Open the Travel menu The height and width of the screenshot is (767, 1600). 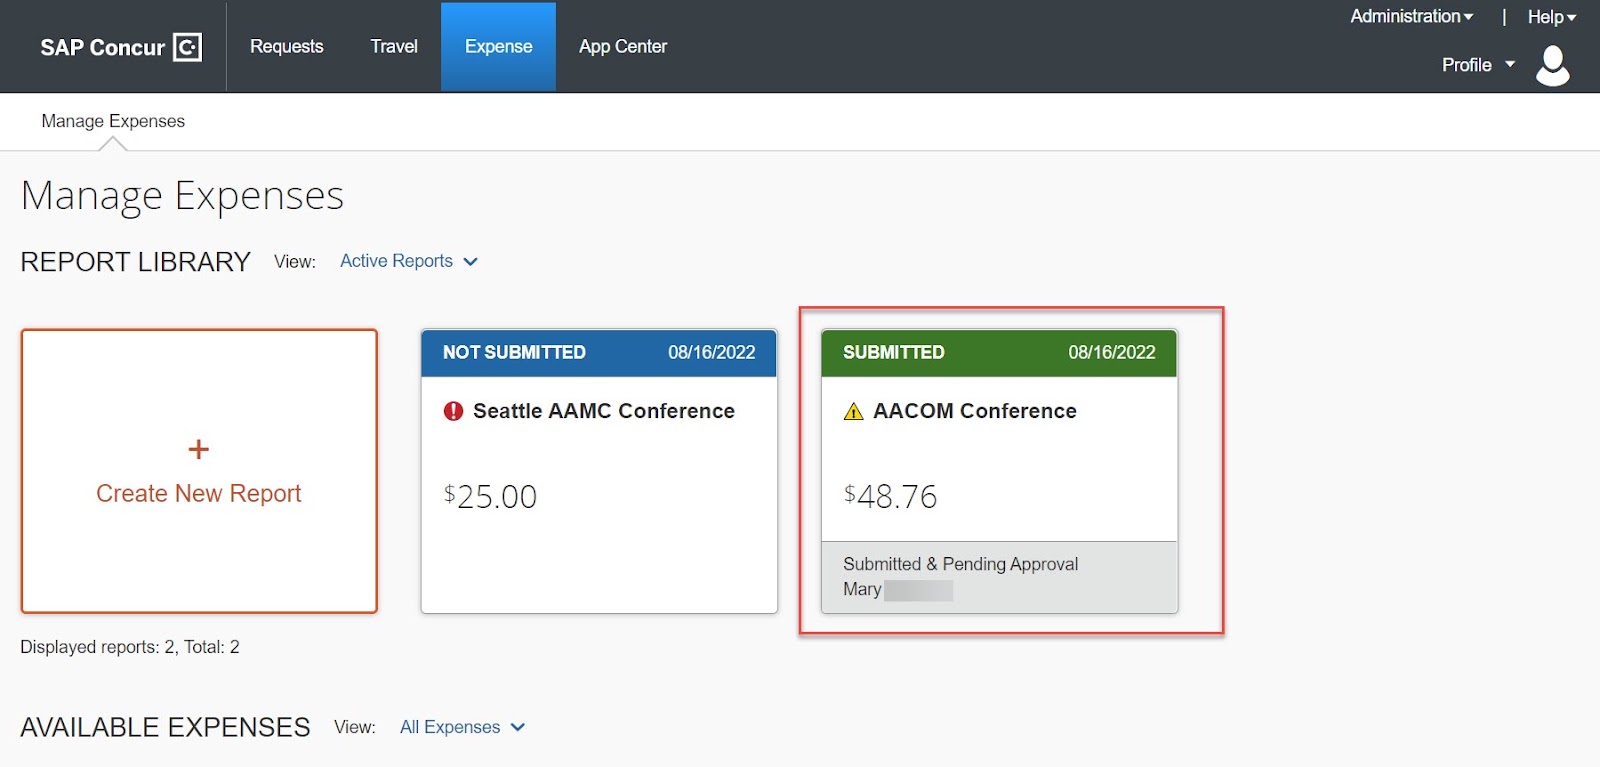coord(394,46)
